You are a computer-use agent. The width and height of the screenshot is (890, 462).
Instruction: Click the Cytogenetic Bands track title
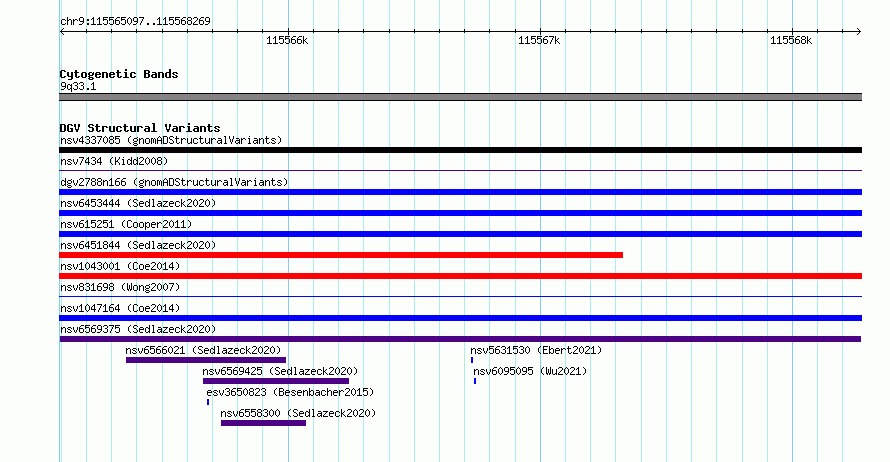(x=119, y=74)
